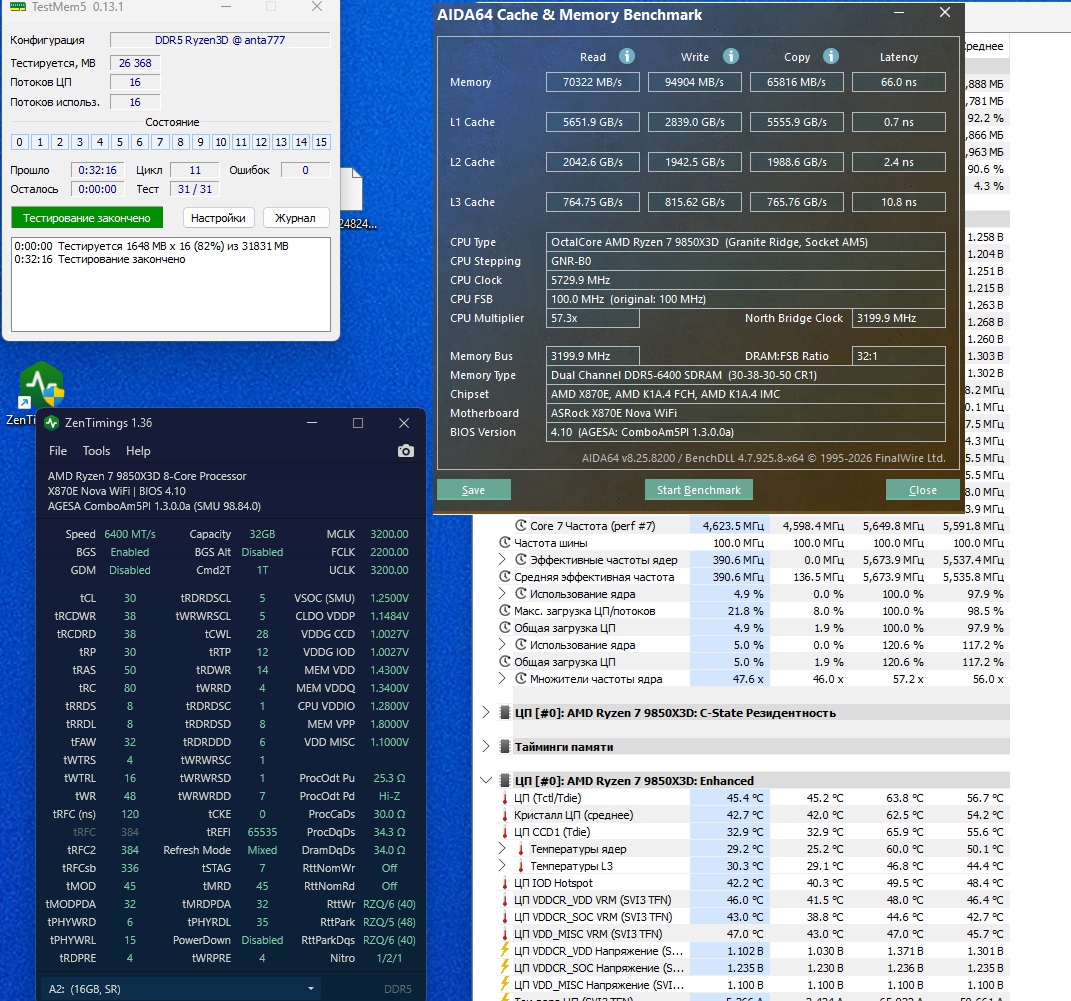Click the thermometer icon for ЦП IOD Hotspot
Viewport: 1071px width, 1001px height.
click(x=505, y=883)
